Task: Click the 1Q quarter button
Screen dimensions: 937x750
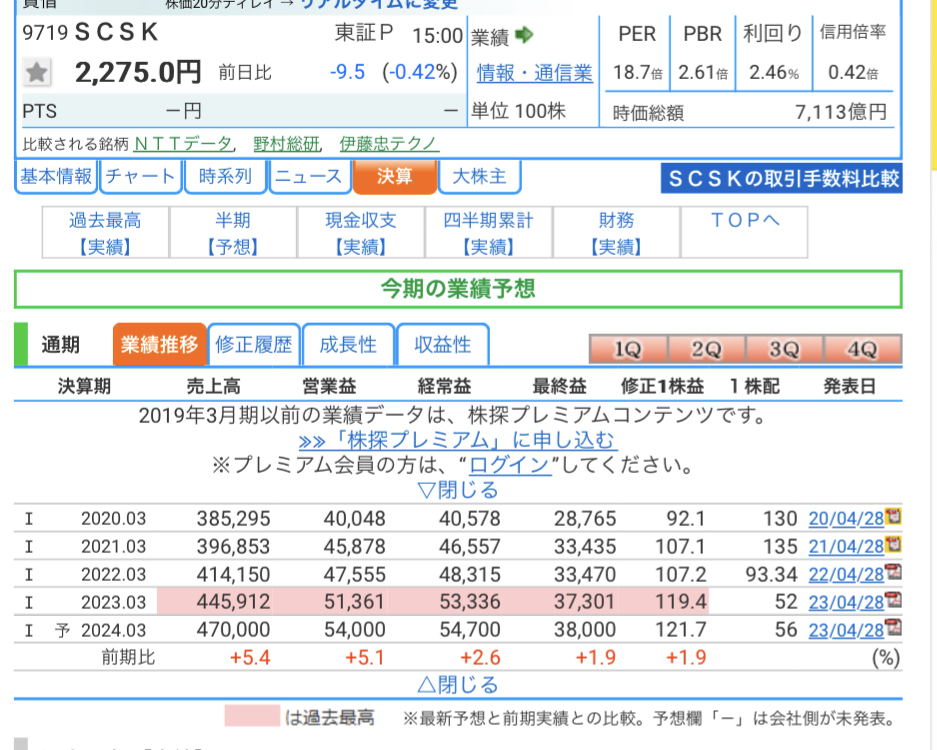Action: pos(628,349)
